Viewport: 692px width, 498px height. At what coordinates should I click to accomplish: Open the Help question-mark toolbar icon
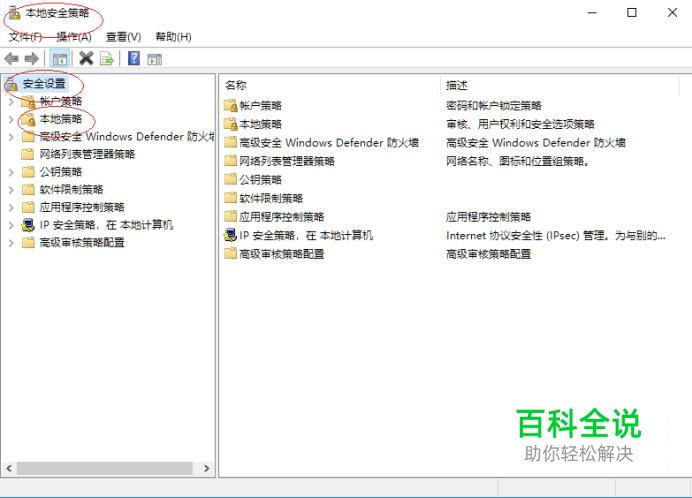[134, 58]
